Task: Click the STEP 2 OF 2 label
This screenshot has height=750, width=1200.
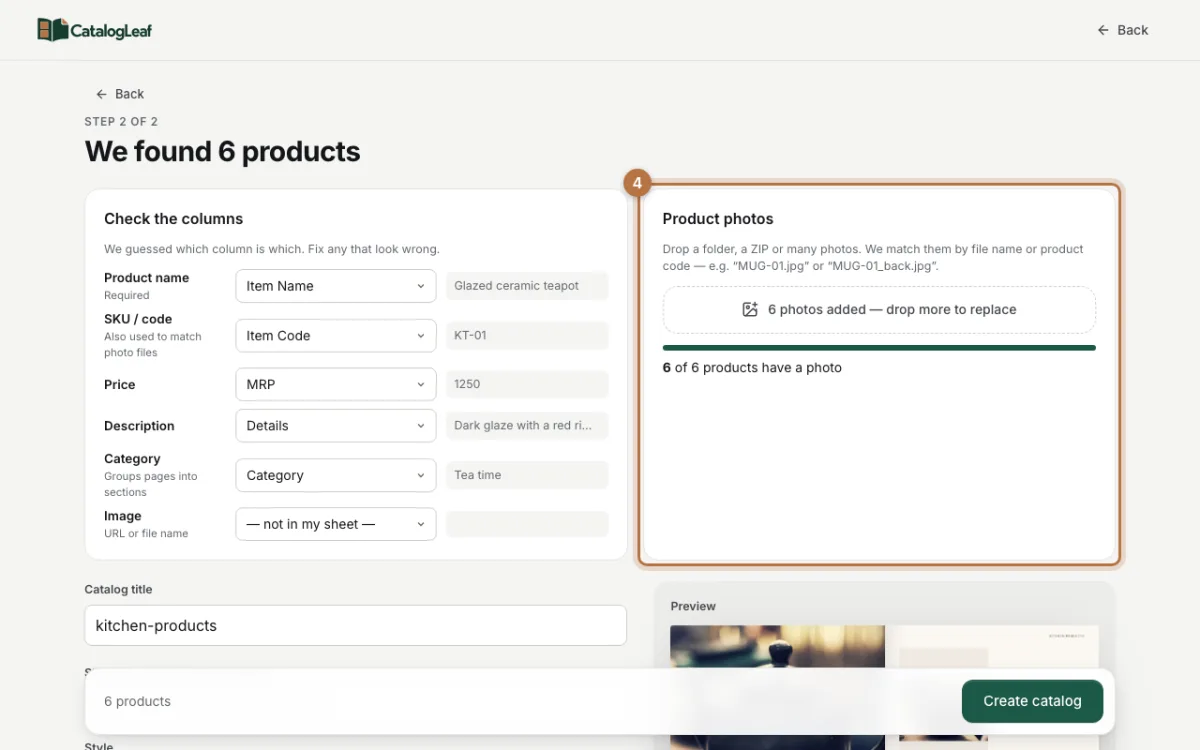Action: pyautogui.click(x=121, y=122)
